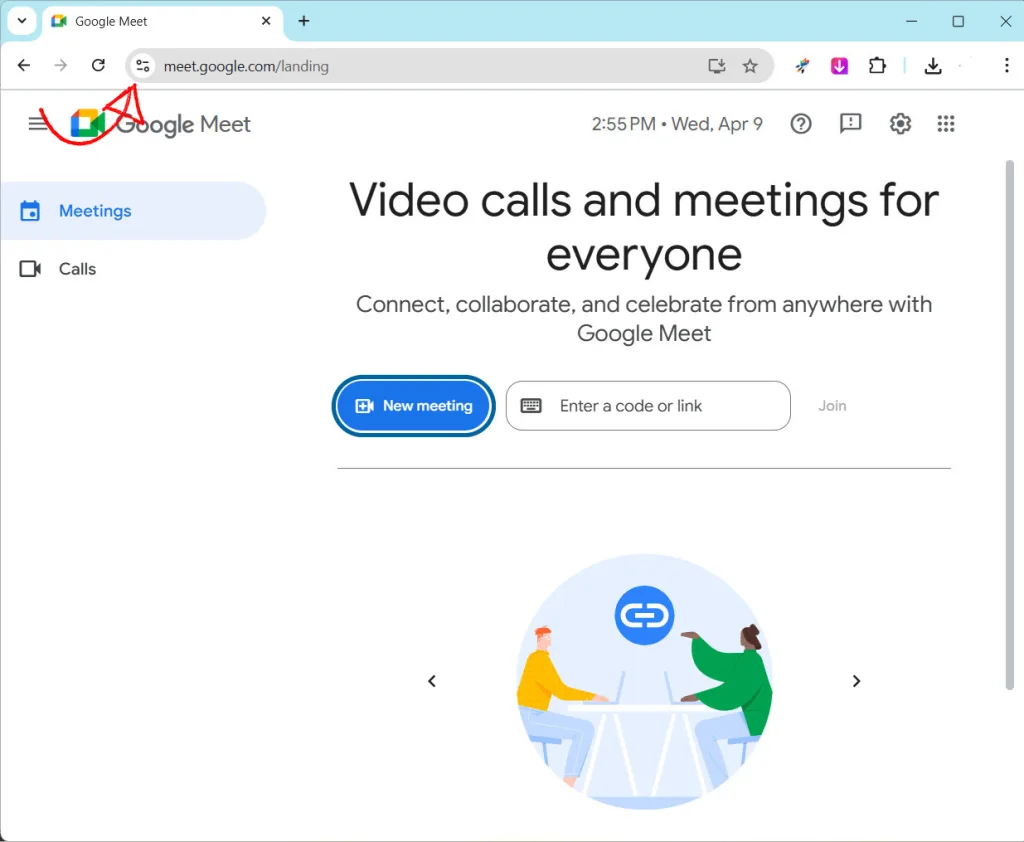Screen dimensions: 1024x842
Task: Focus the Enter a code or link field
Action: pyautogui.click(x=648, y=406)
